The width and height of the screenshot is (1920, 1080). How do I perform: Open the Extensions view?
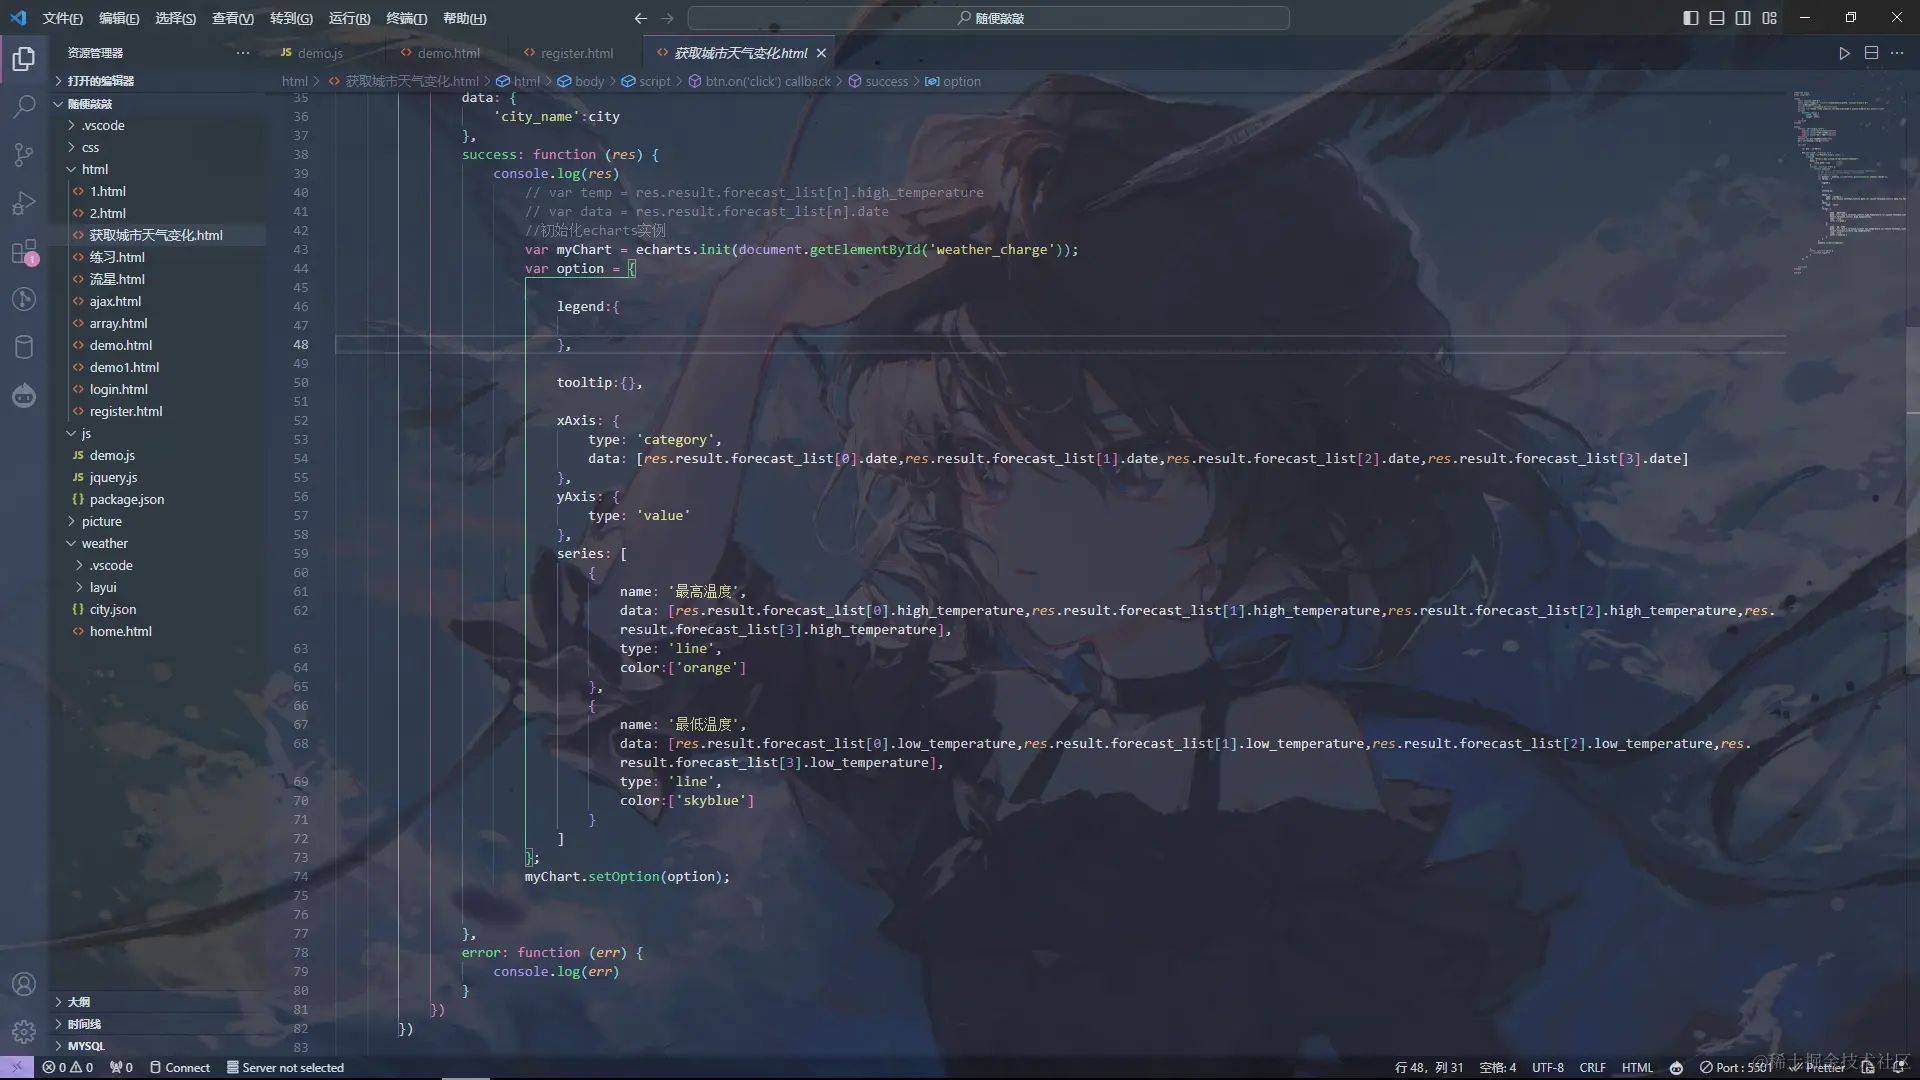coord(24,252)
